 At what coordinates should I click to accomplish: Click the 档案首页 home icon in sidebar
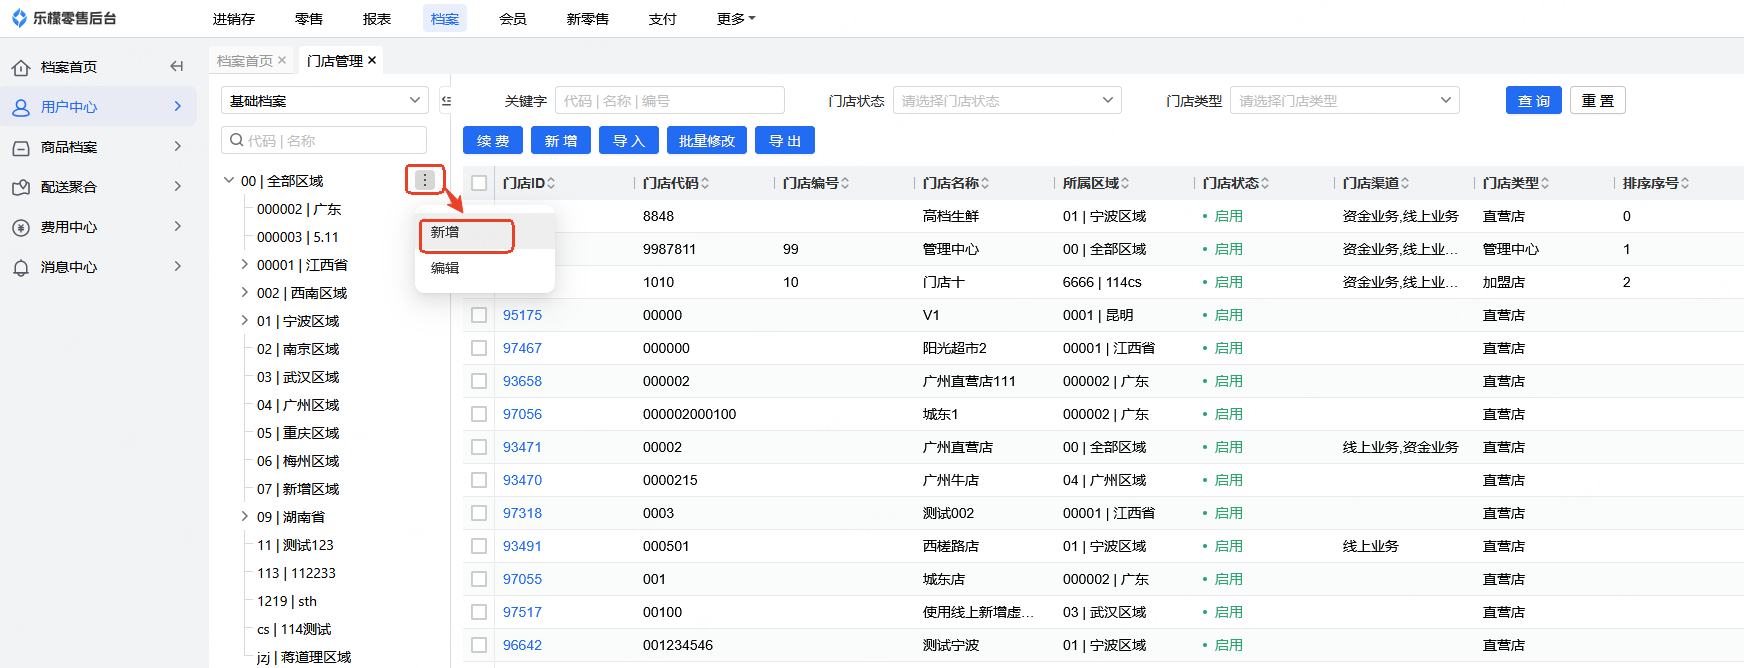(x=21, y=68)
